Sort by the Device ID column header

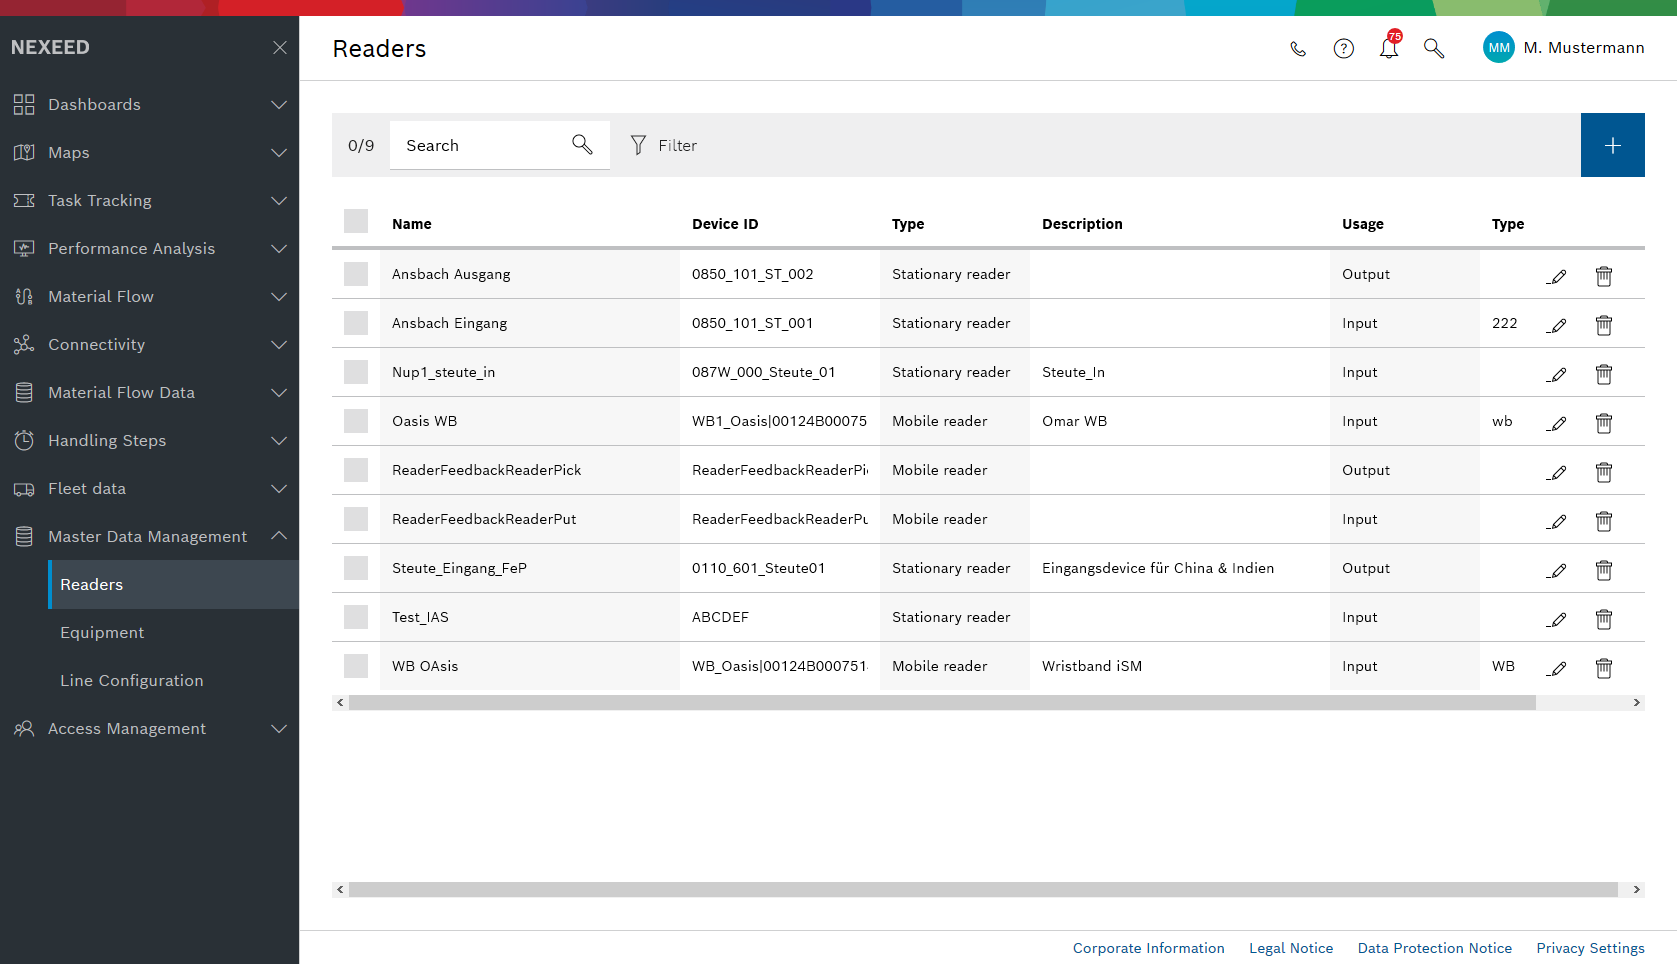pyautogui.click(x=725, y=224)
